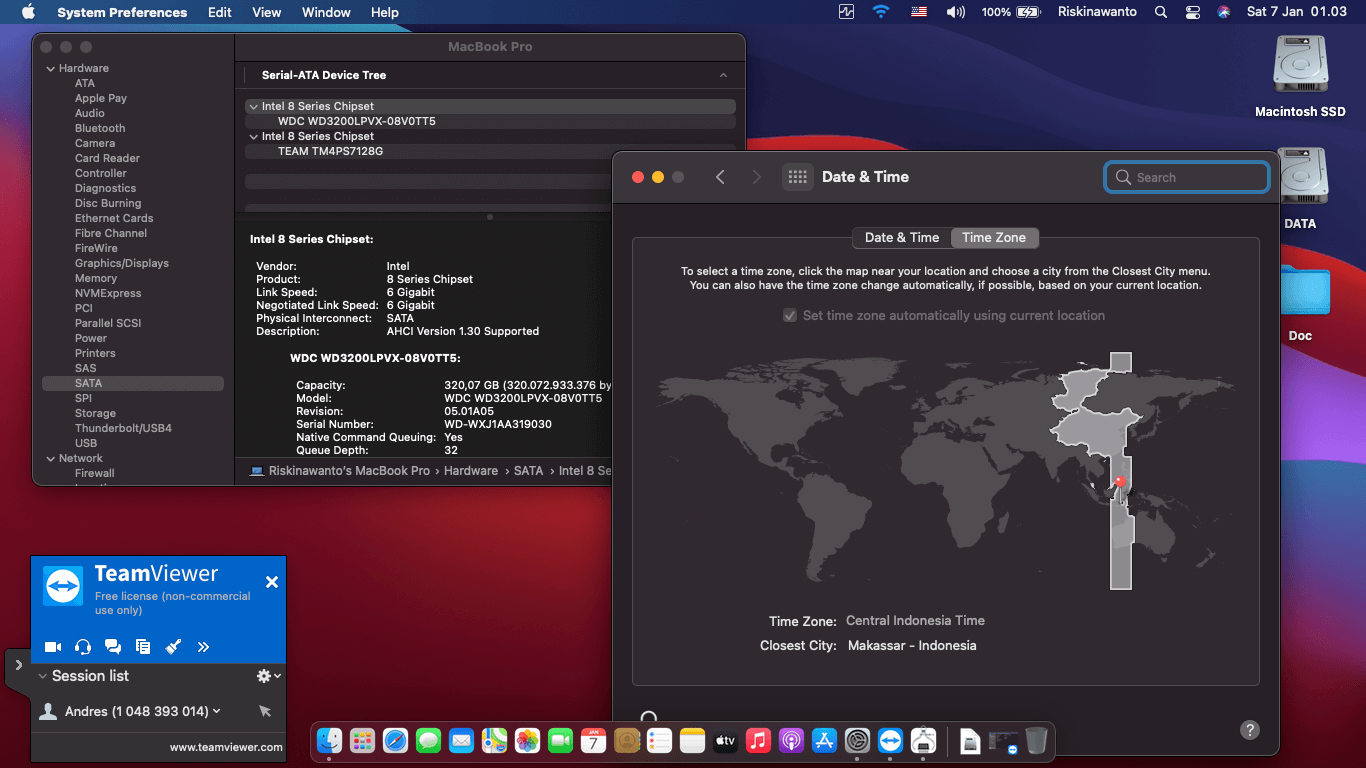Collapse the Network tree section

[50, 458]
